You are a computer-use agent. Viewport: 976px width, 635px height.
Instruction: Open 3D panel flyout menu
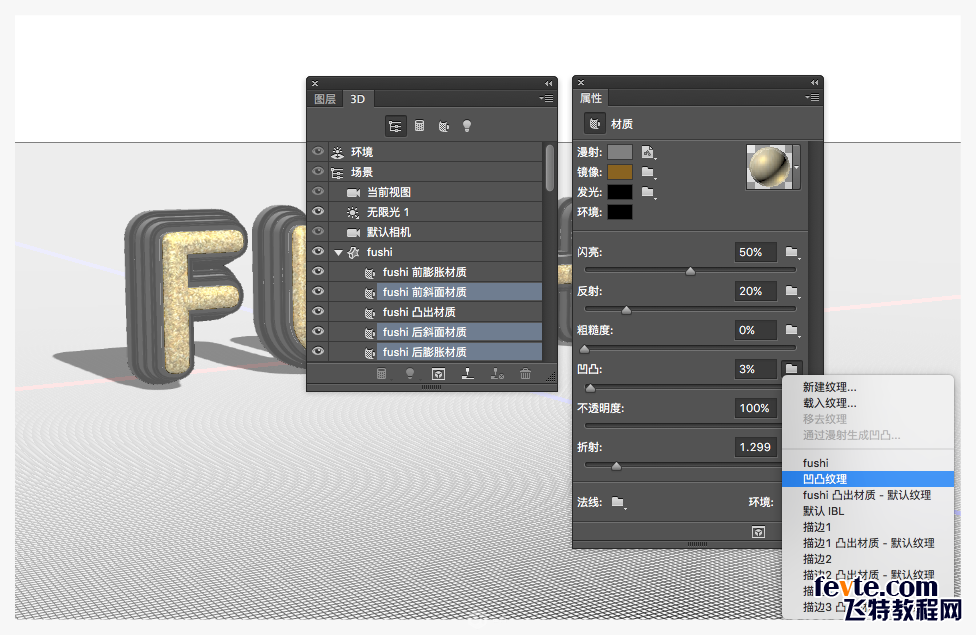546,98
